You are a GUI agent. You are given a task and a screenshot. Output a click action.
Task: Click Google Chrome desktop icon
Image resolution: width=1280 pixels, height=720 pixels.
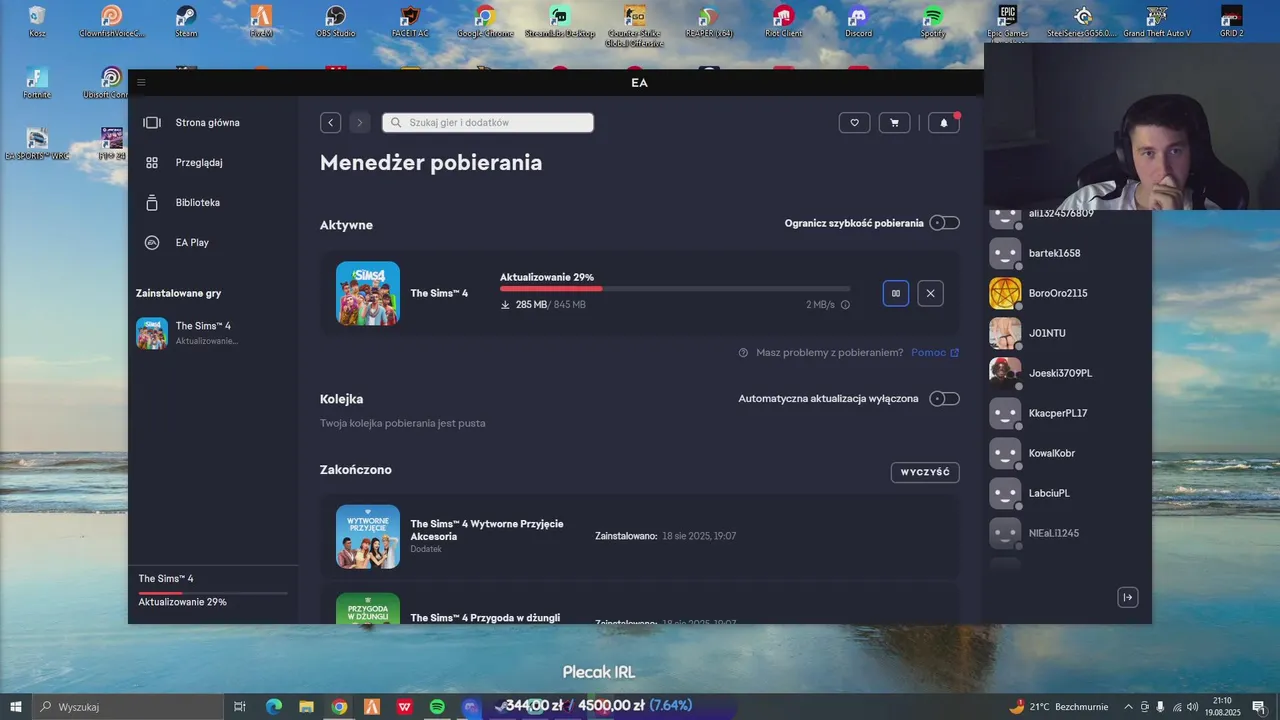coord(485,21)
